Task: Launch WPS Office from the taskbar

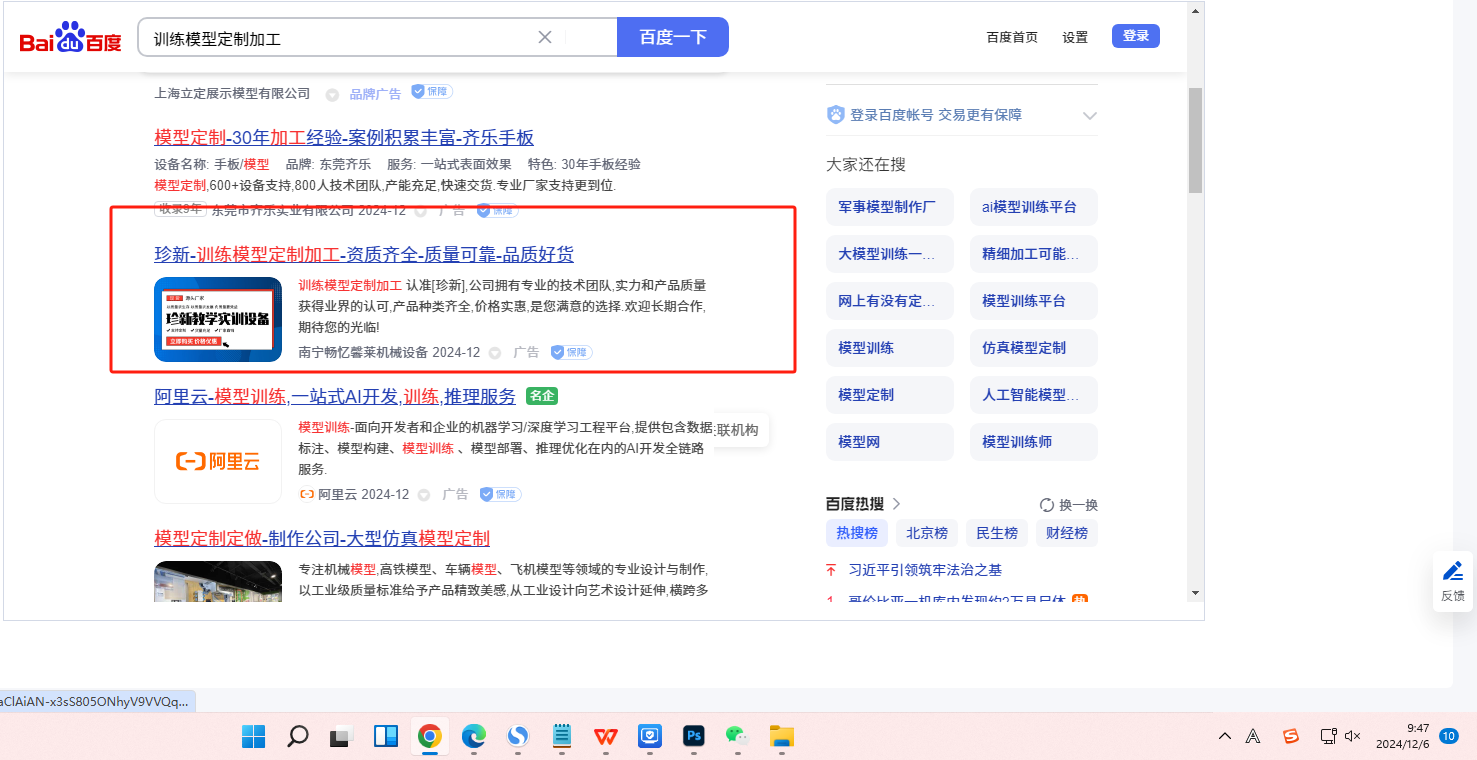Action: [x=605, y=737]
